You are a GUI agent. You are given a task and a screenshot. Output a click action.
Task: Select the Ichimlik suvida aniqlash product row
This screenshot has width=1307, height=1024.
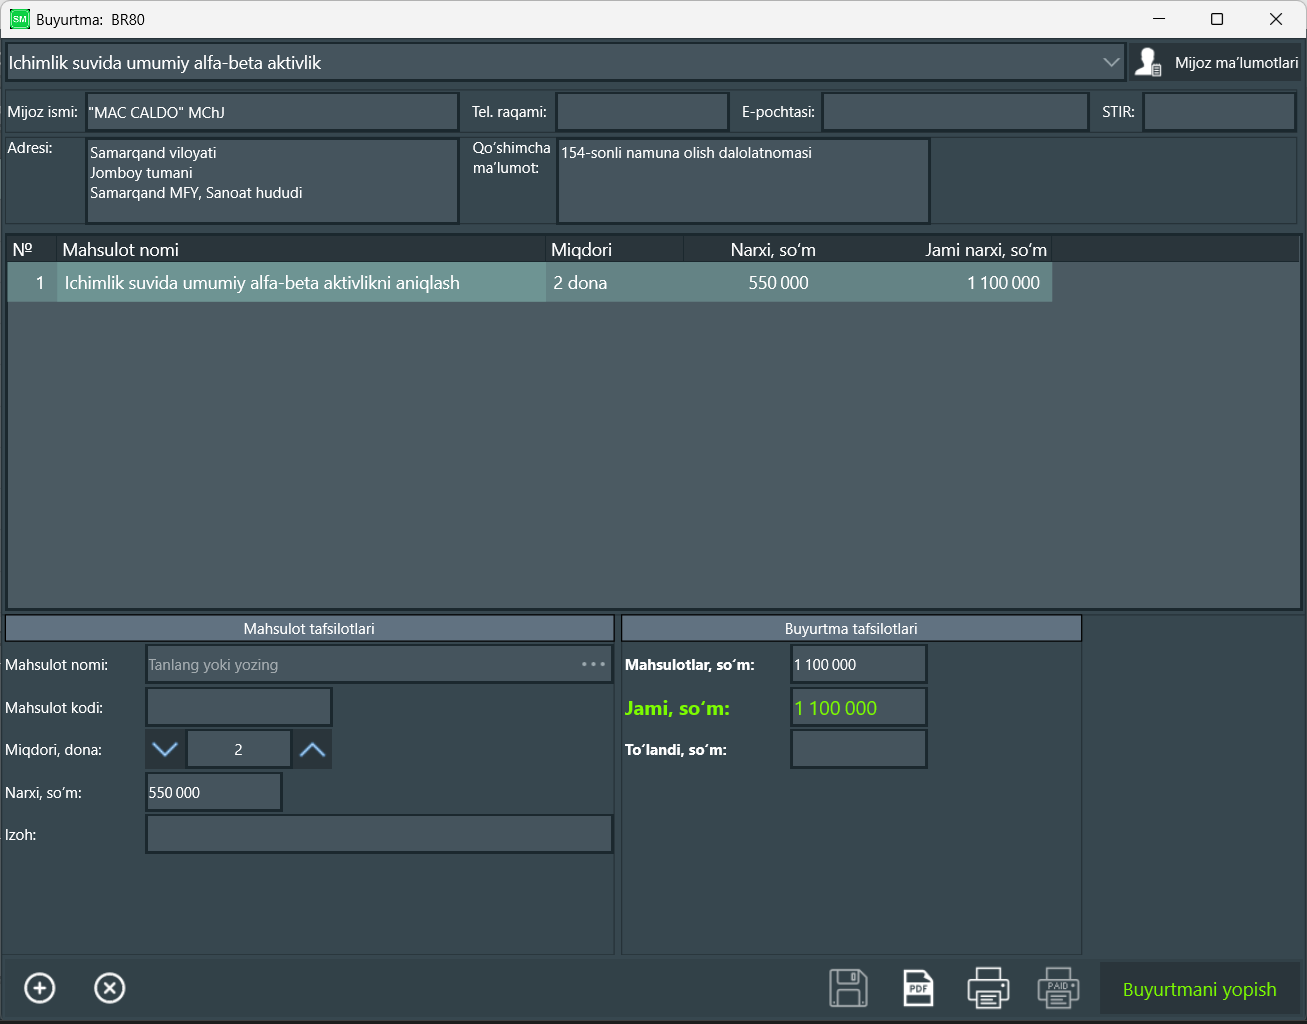pyautogui.click(x=530, y=283)
